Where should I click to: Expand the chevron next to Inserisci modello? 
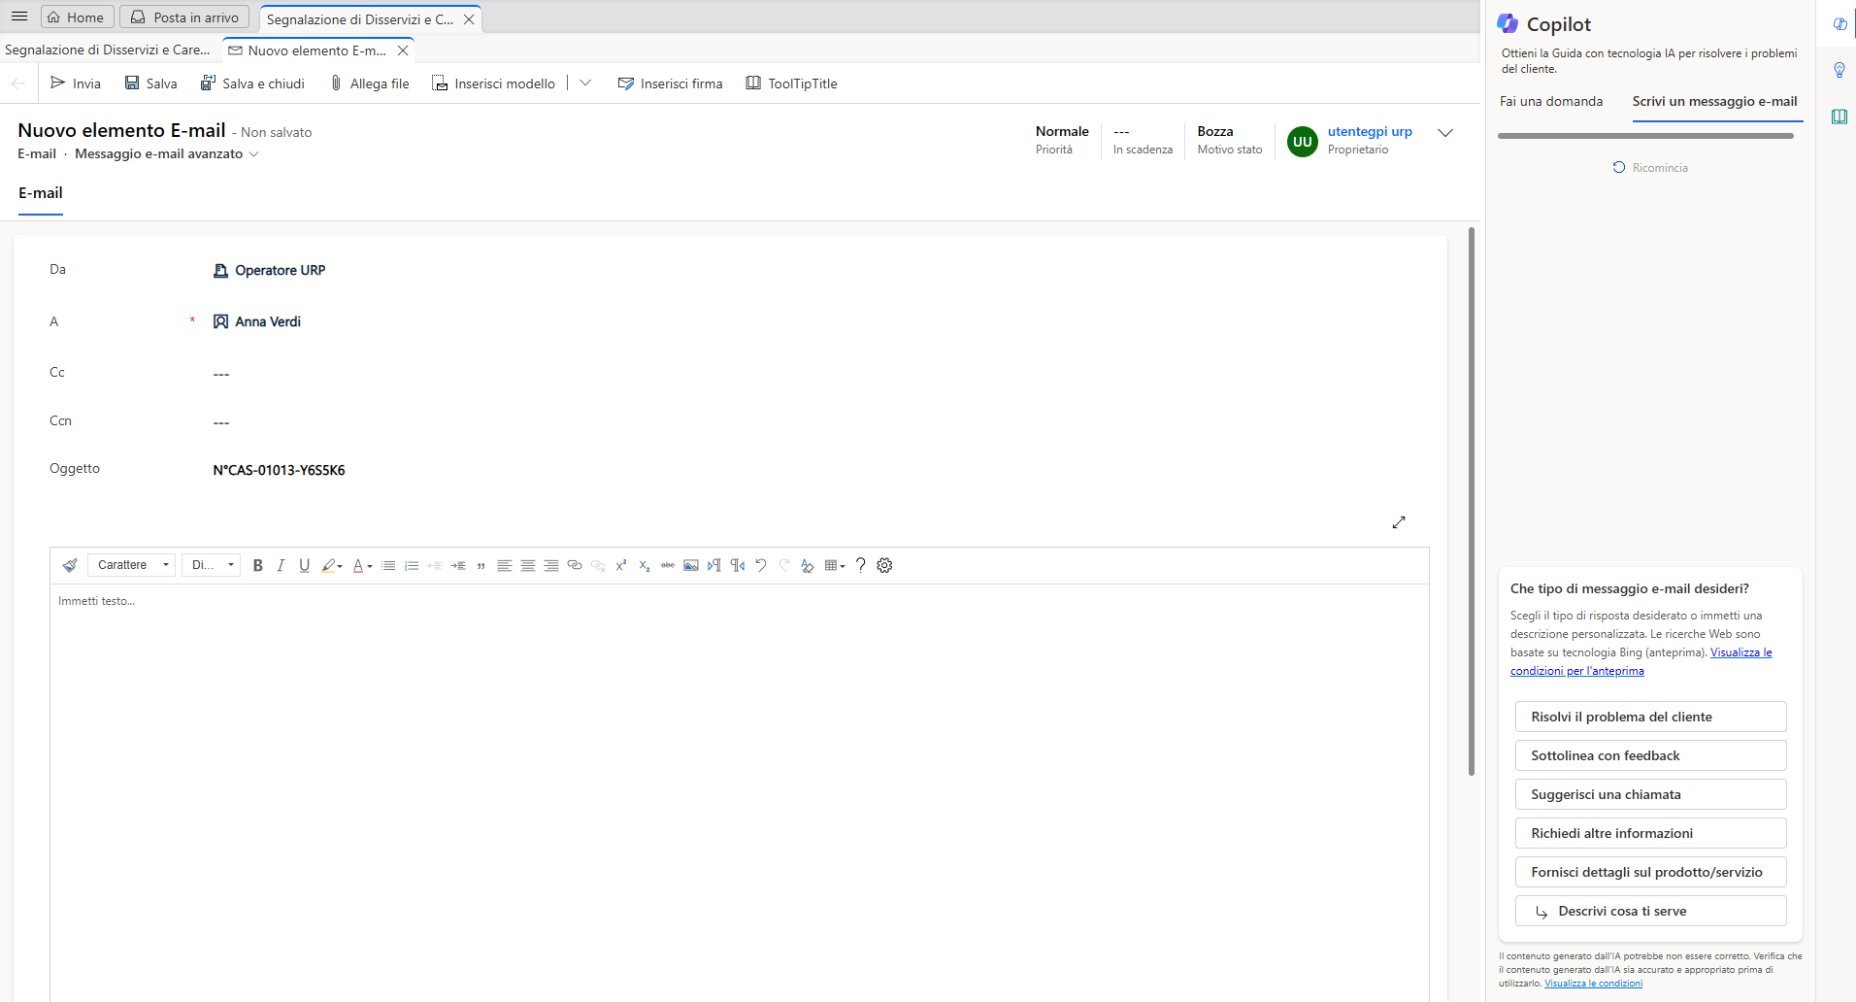[585, 83]
